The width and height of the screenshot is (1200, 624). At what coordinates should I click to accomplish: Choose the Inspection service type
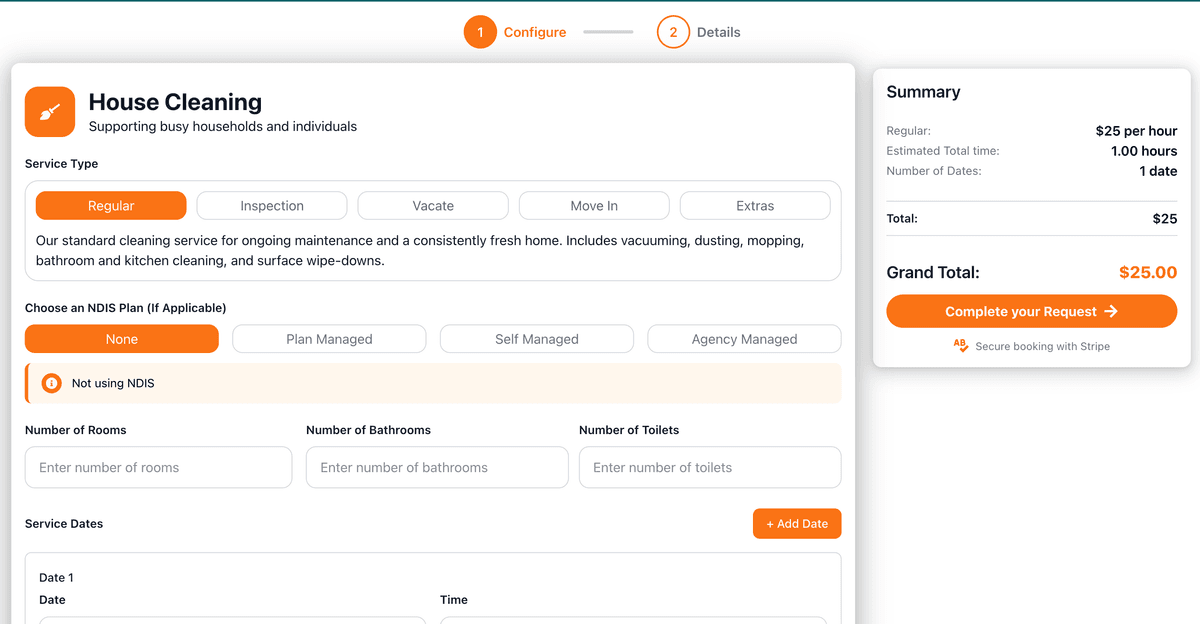(272, 206)
